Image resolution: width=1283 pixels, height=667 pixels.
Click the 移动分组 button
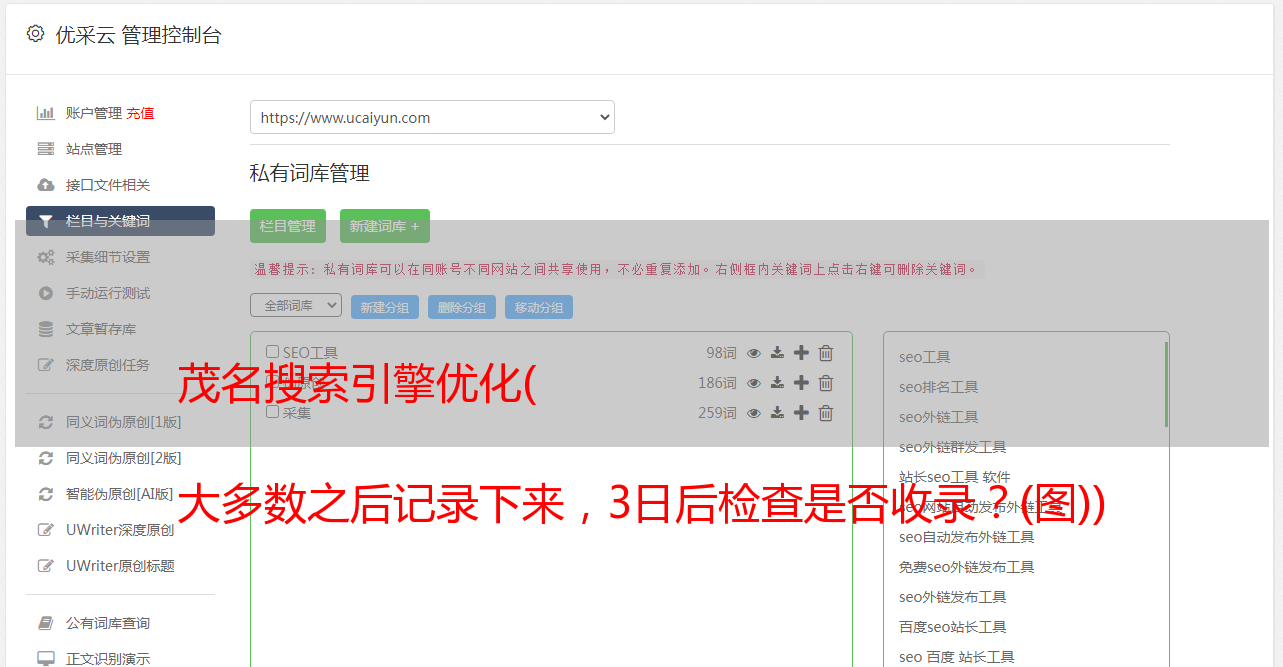pos(539,307)
